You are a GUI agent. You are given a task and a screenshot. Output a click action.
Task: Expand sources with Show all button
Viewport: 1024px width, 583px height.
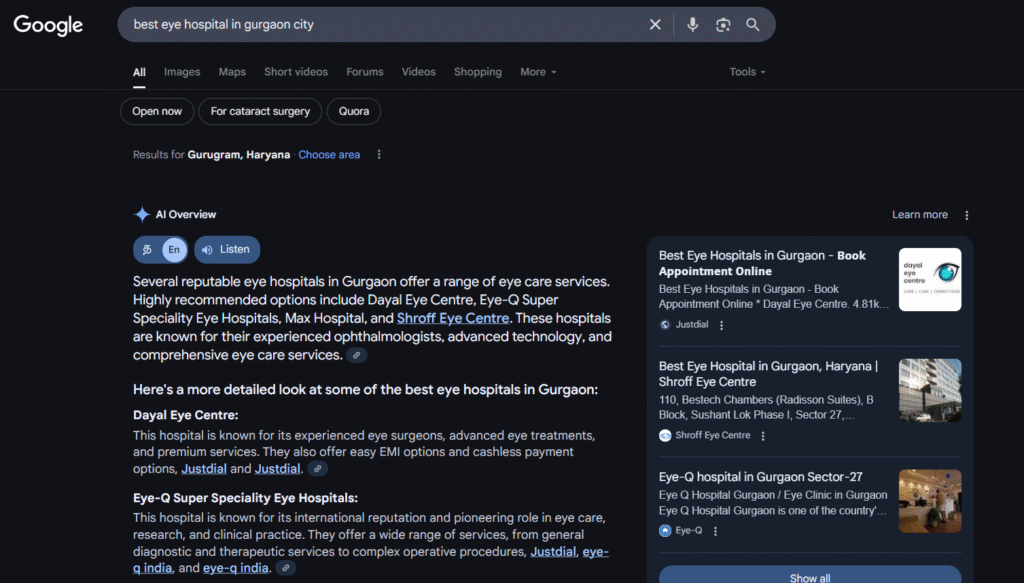[809, 577]
